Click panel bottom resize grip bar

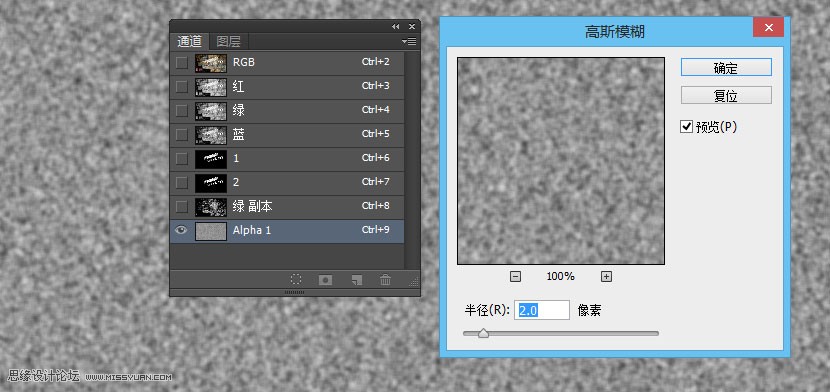pos(295,292)
